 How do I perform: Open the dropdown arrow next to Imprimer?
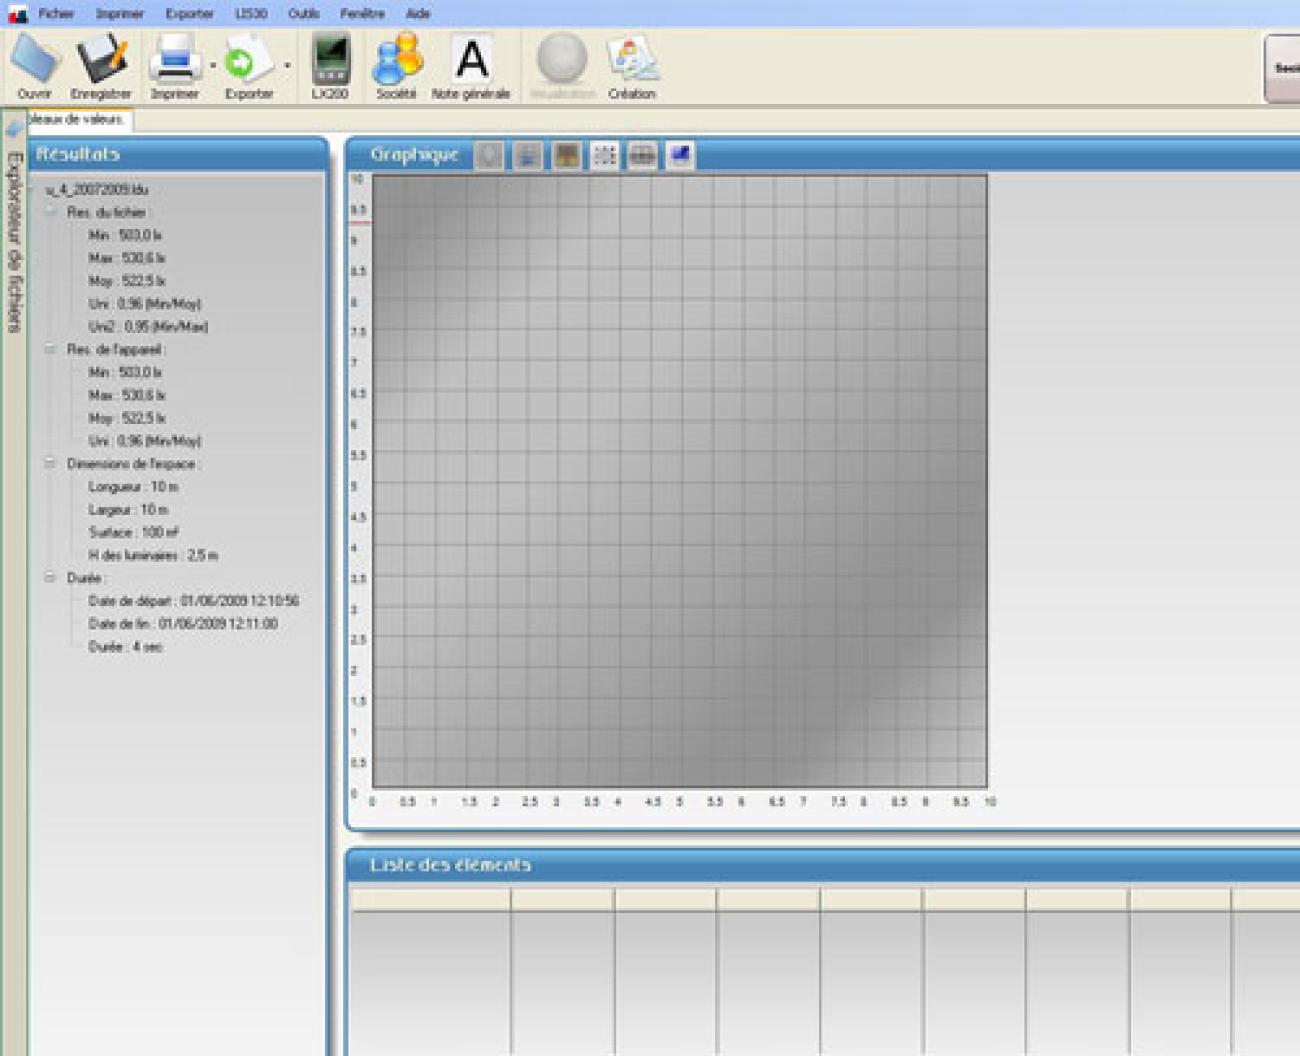pos(213,65)
